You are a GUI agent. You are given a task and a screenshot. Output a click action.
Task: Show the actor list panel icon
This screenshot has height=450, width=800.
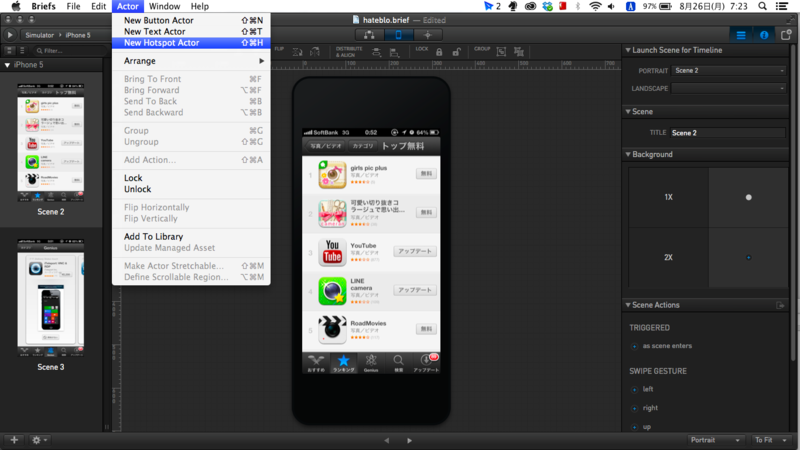click(741, 35)
